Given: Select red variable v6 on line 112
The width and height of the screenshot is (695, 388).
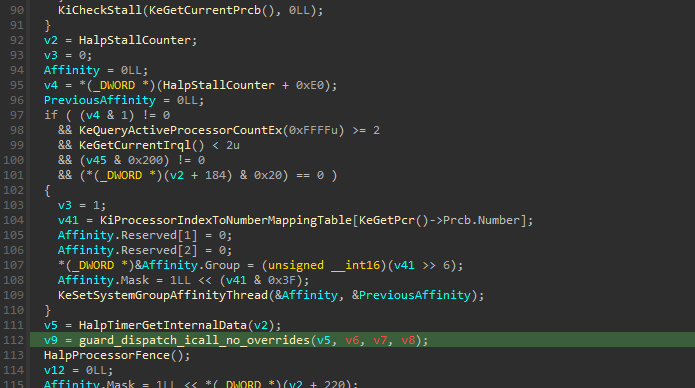Looking at the screenshot, I should pos(352,340).
